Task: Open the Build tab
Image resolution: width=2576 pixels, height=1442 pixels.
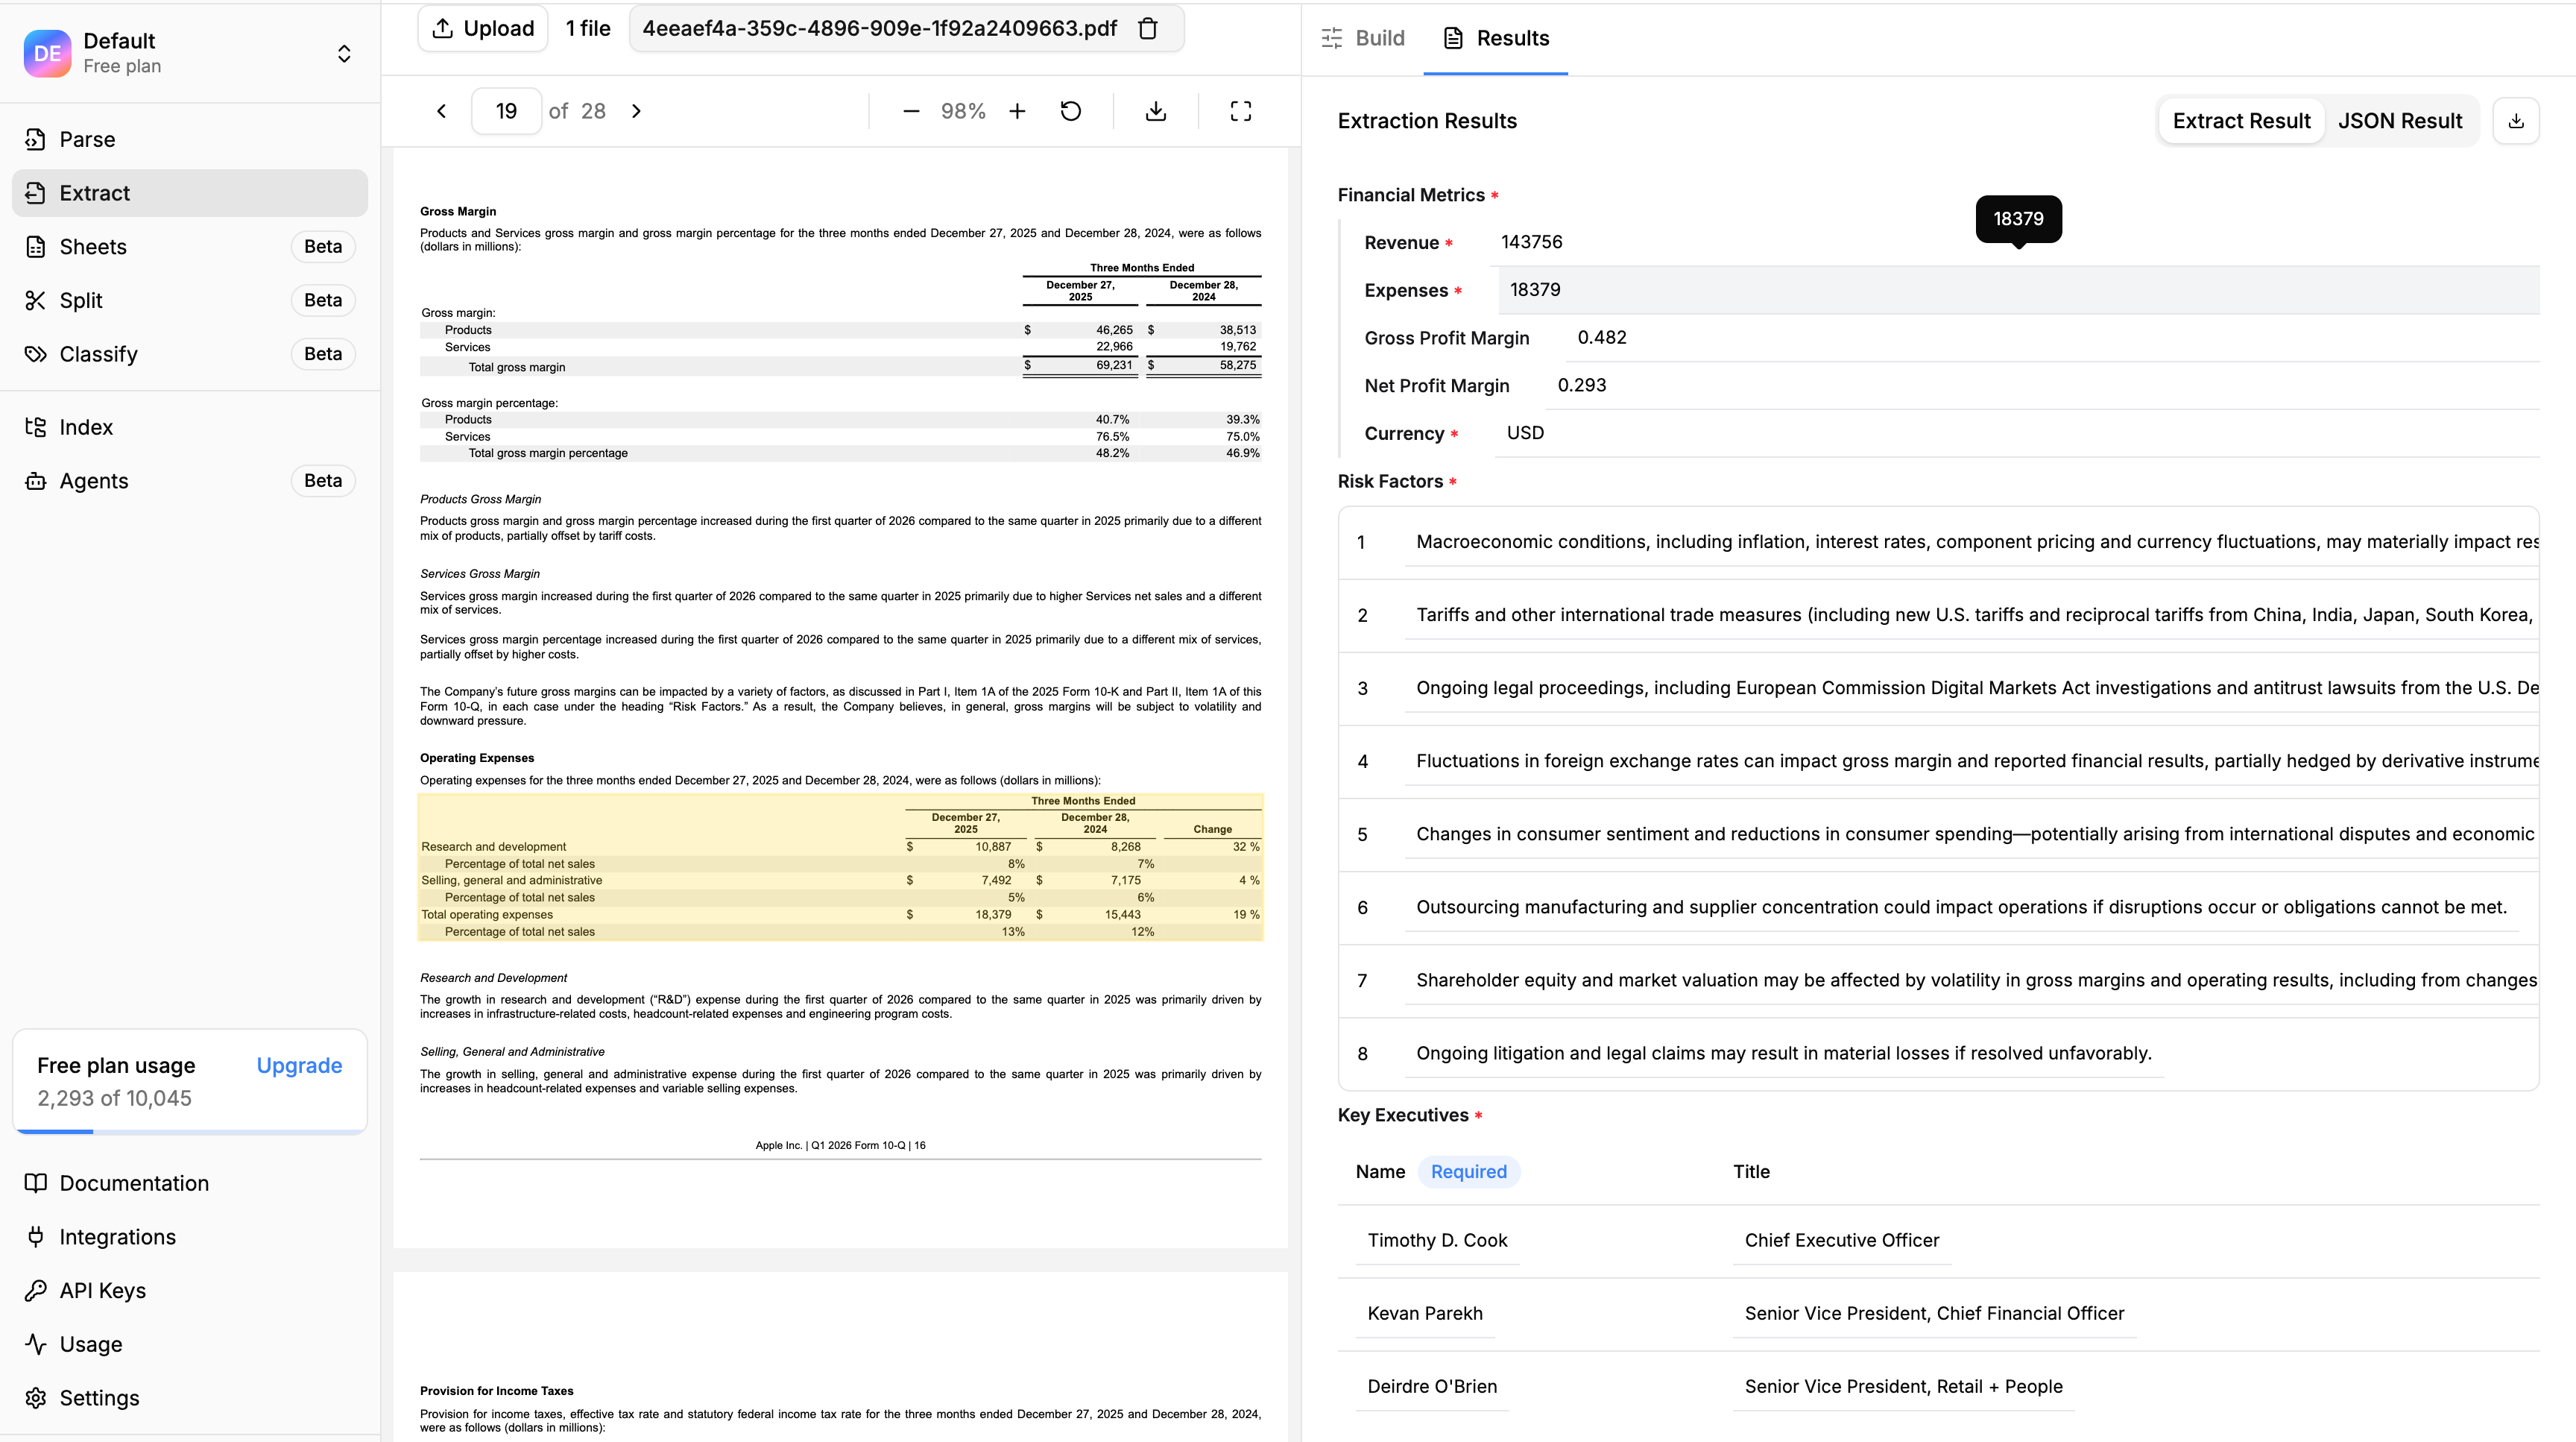Action: [x=1363, y=38]
